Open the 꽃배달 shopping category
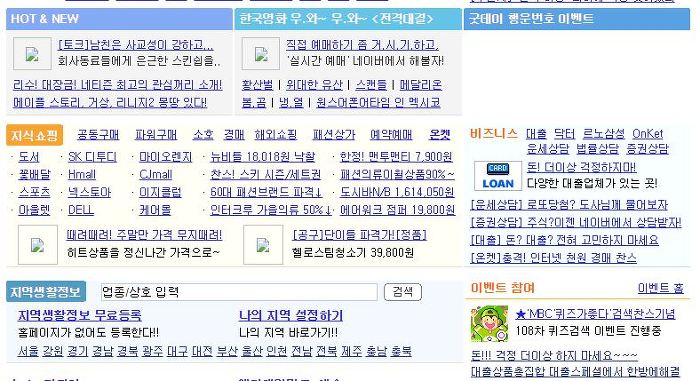Screen dimensions: 700x381 point(34,175)
